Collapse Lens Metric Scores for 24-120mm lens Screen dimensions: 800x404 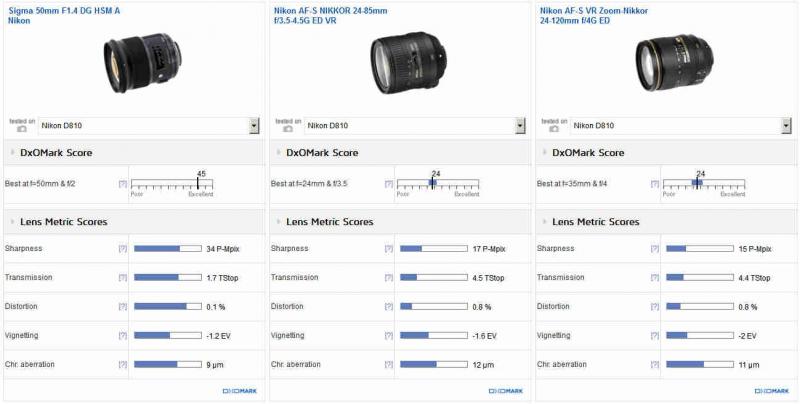(x=544, y=222)
